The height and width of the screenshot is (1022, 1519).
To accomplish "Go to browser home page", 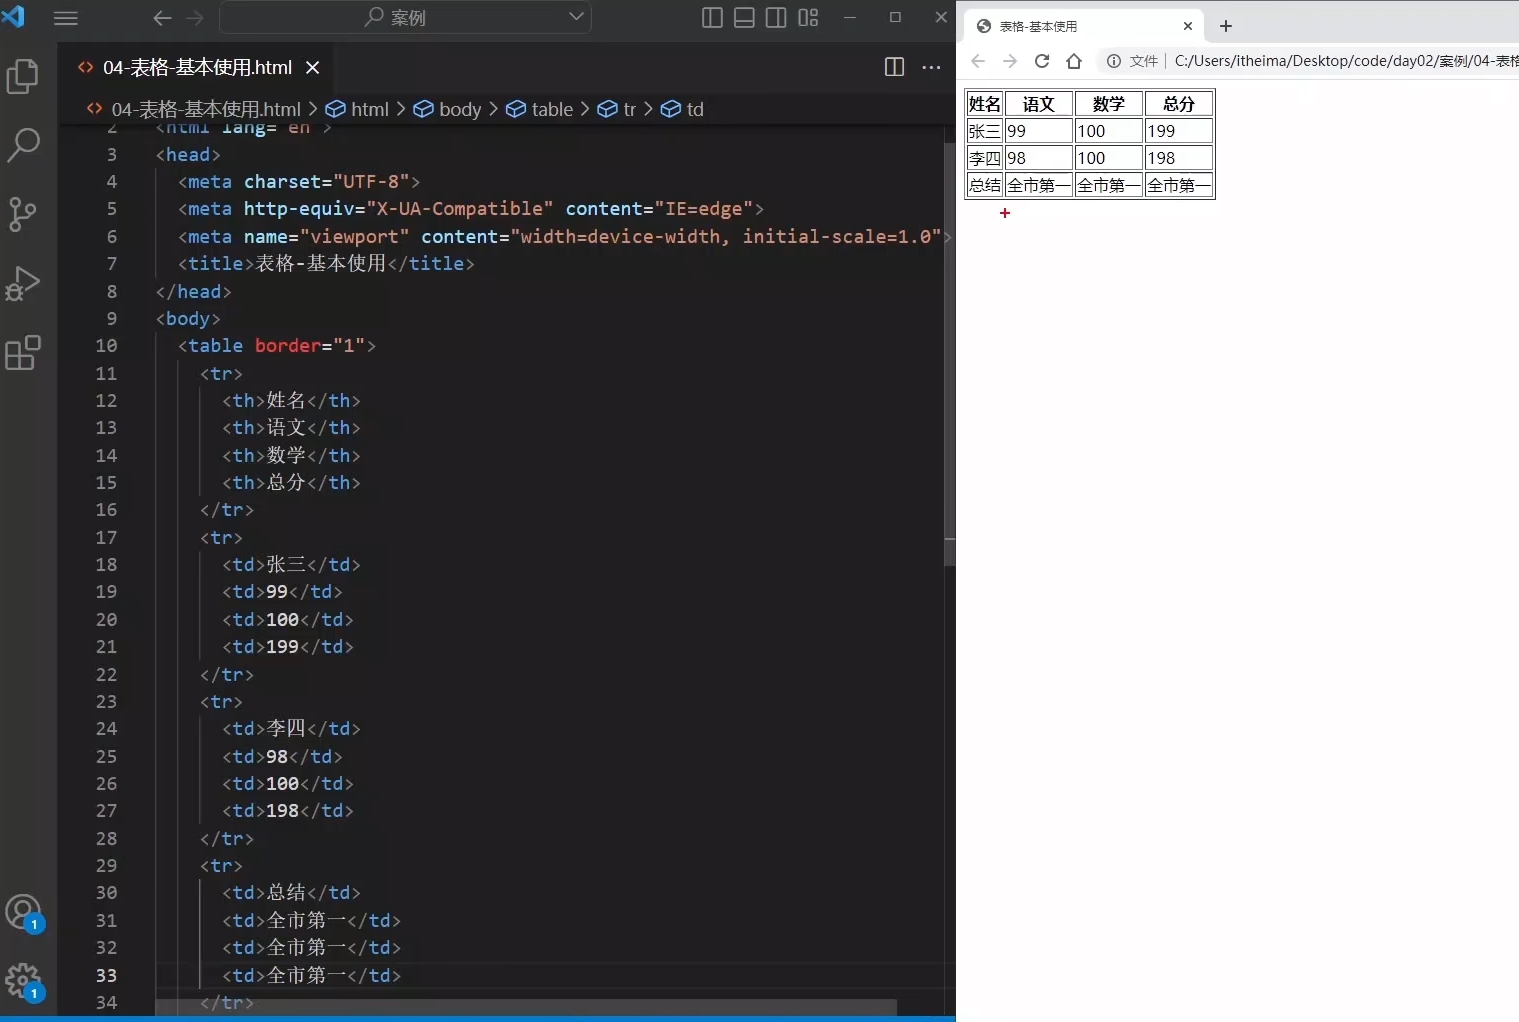I will pyautogui.click(x=1074, y=61).
